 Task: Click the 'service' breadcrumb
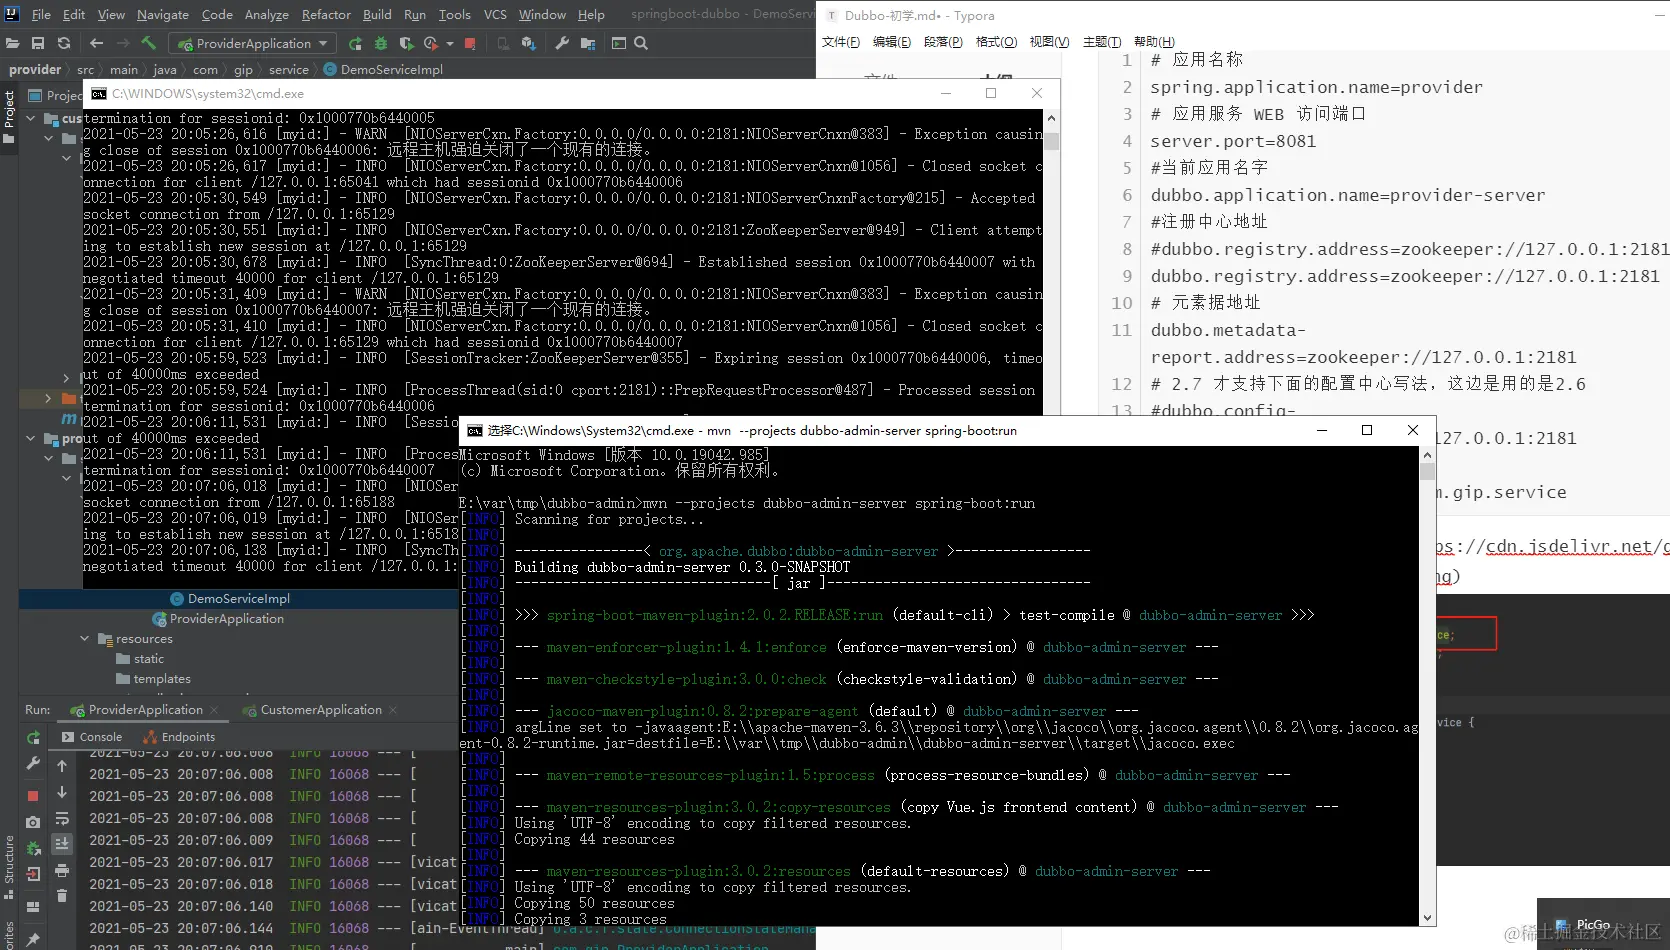pyautogui.click(x=289, y=70)
